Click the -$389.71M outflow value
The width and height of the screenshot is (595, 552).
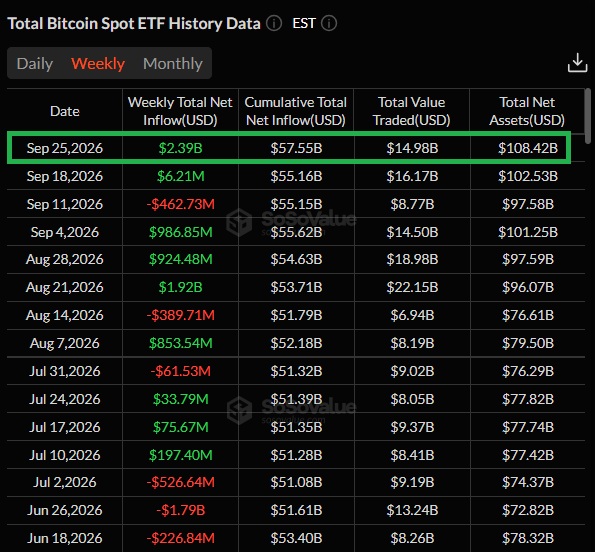point(180,315)
